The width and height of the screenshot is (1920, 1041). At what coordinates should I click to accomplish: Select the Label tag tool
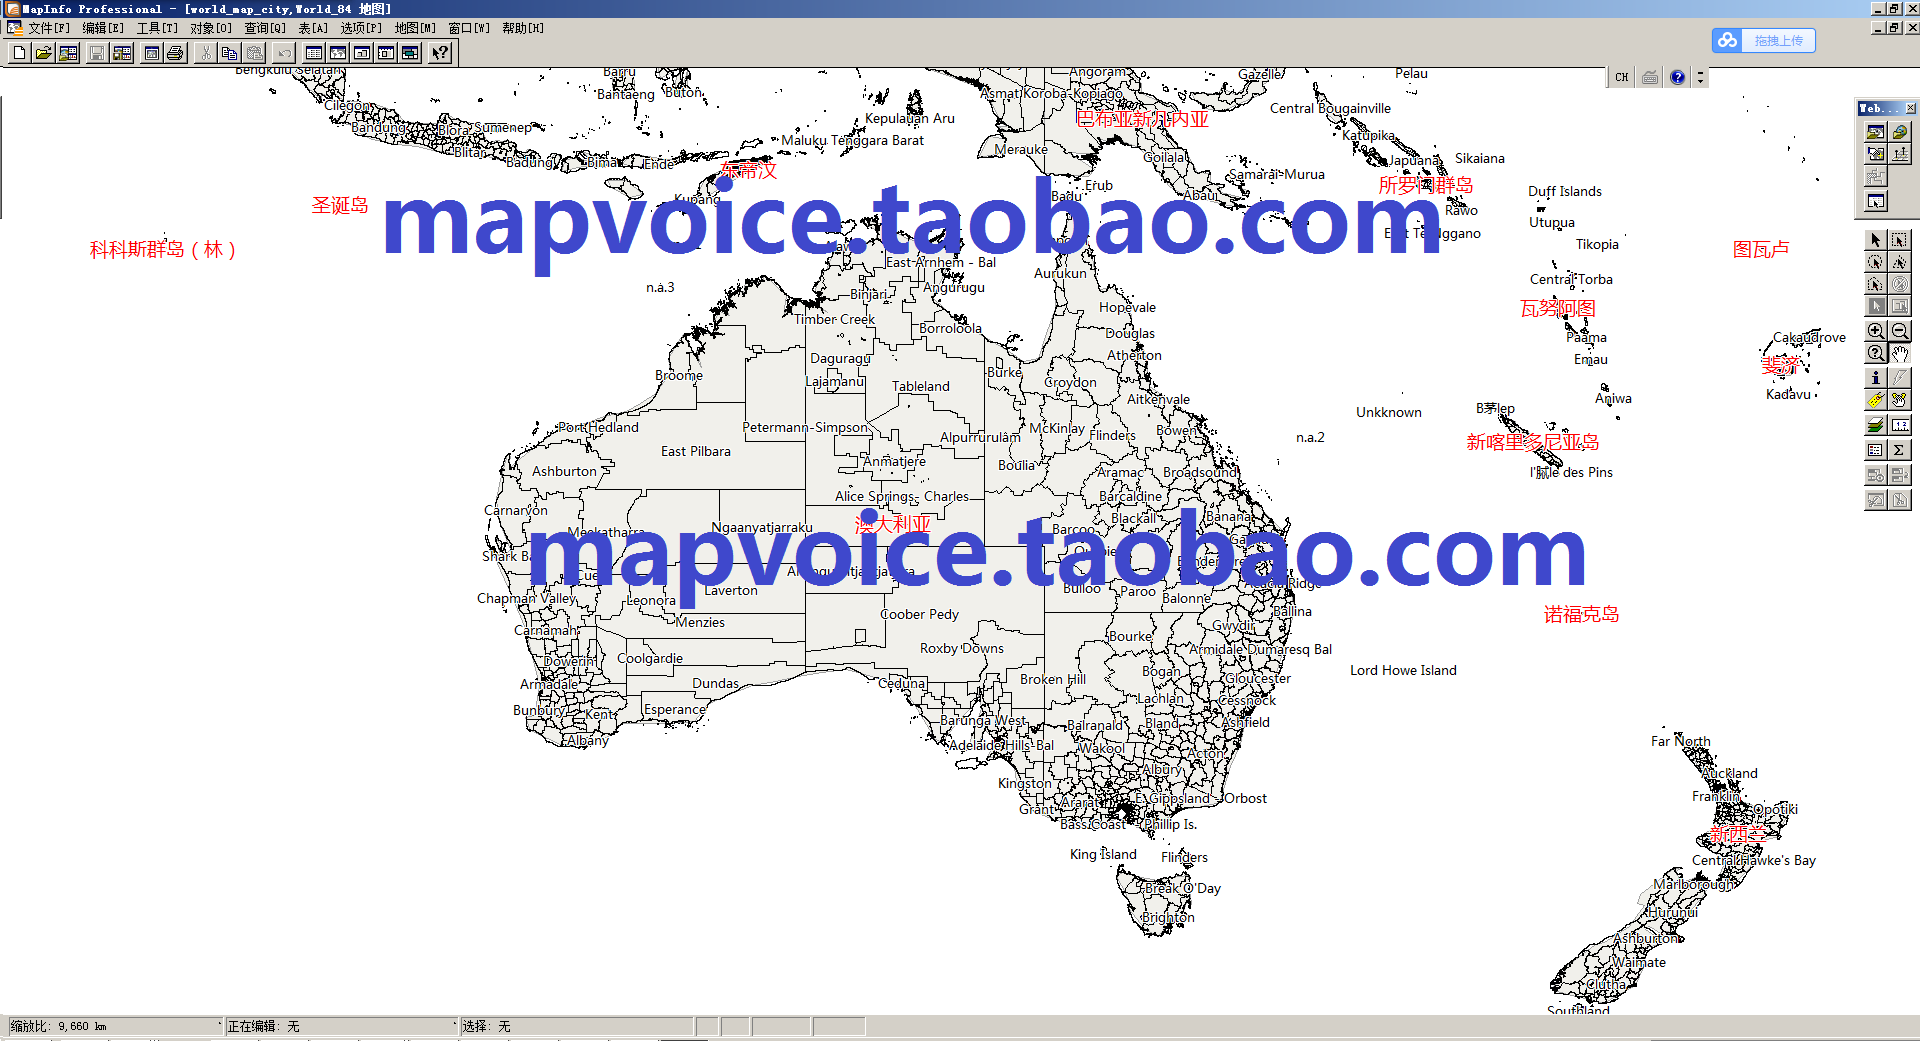click(x=1876, y=400)
